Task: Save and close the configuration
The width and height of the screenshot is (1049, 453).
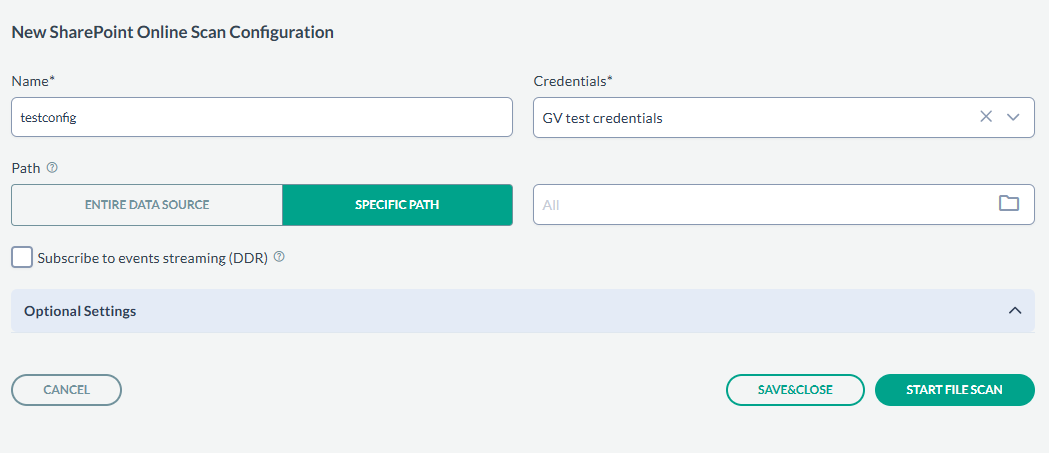Action: [795, 390]
